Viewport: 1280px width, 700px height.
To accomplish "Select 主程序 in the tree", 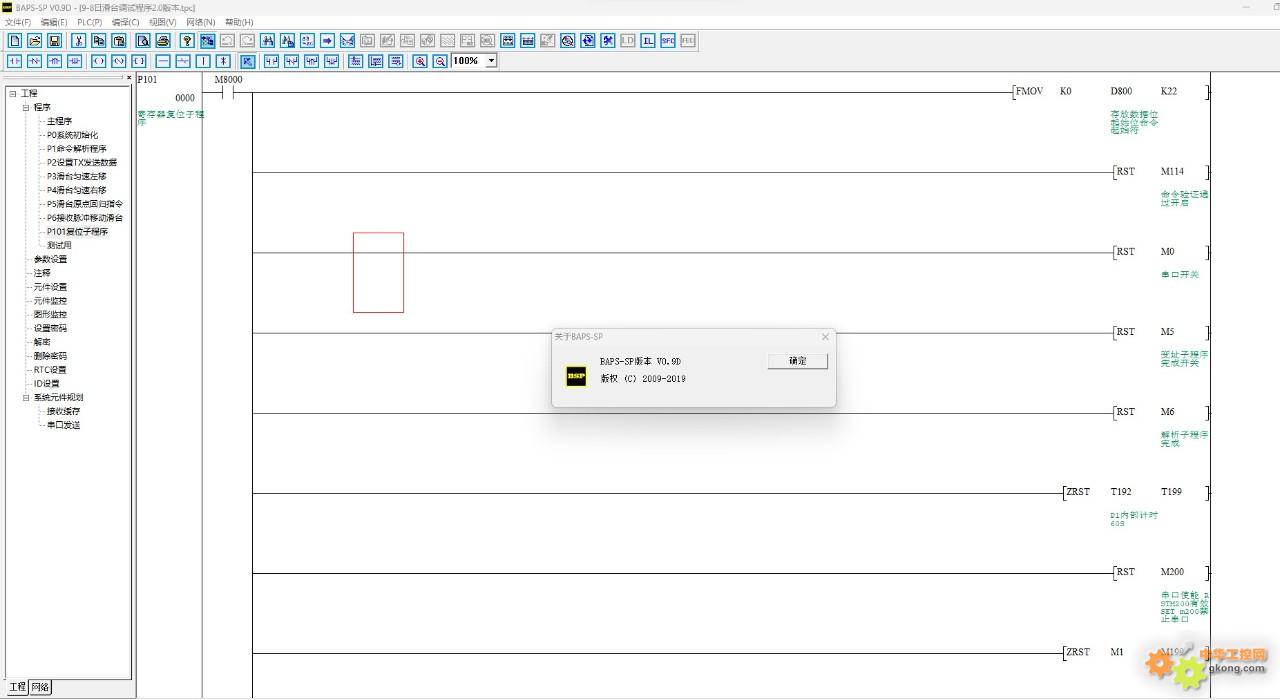I will point(59,121).
